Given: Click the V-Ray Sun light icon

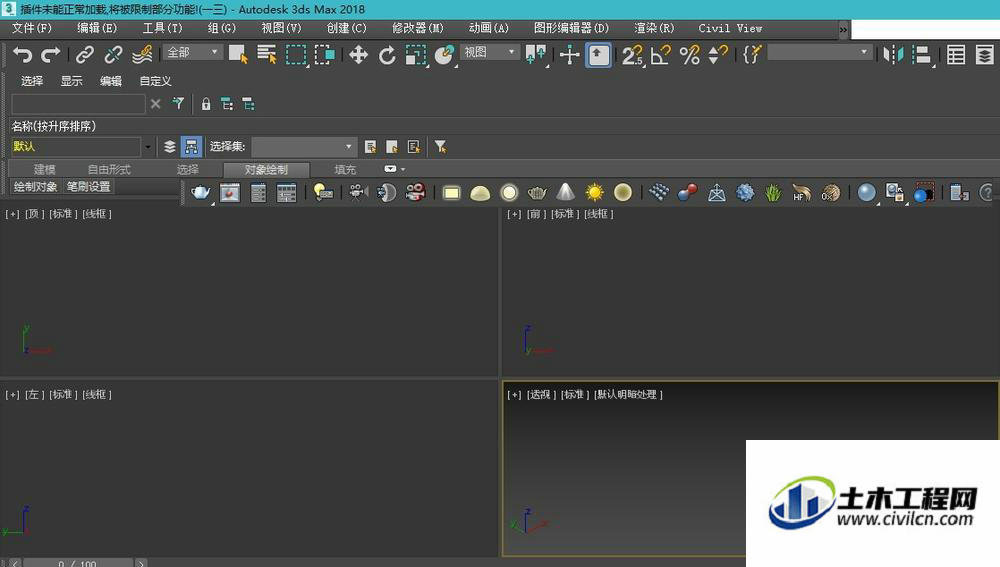Looking at the screenshot, I should 594,192.
